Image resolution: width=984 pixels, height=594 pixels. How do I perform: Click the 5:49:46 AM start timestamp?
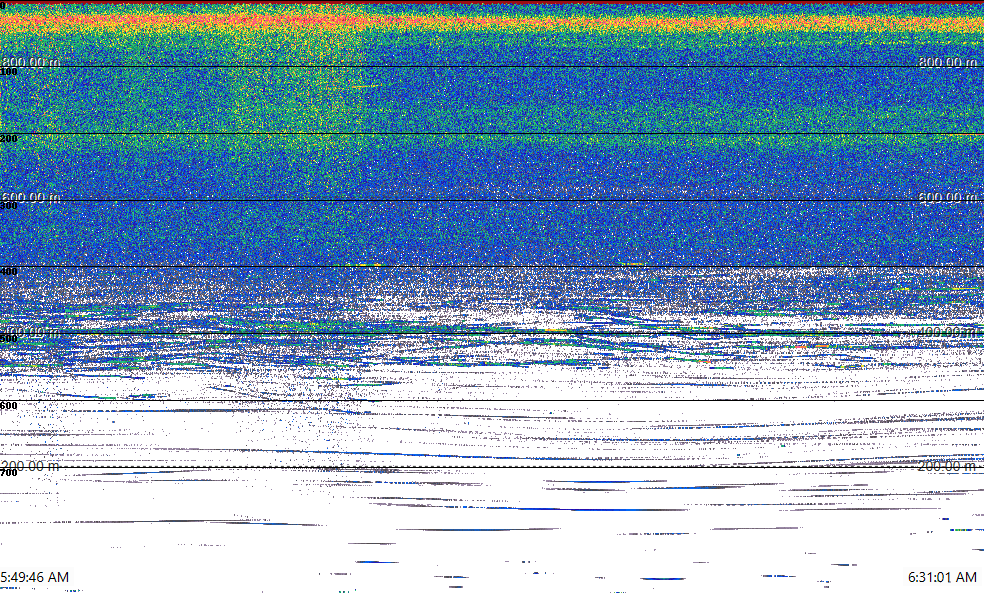35,577
